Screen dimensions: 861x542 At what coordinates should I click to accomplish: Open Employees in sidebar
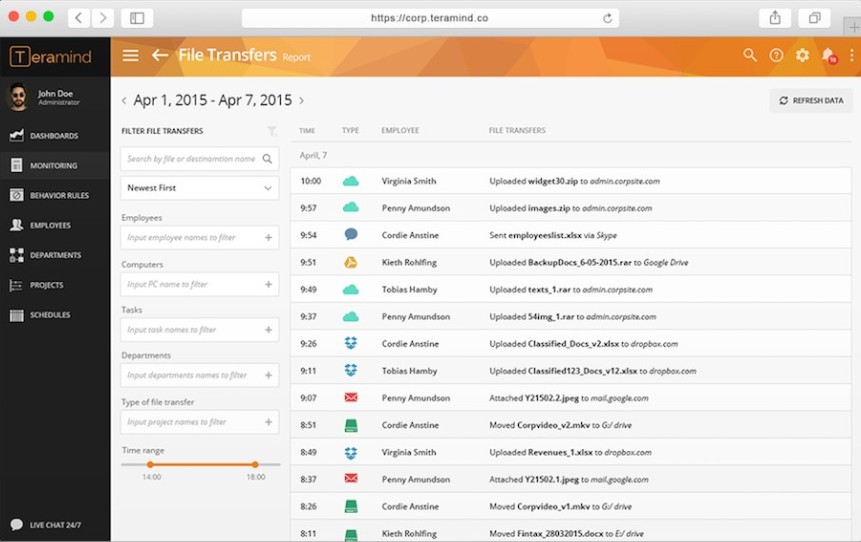click(x=55, y=225)
